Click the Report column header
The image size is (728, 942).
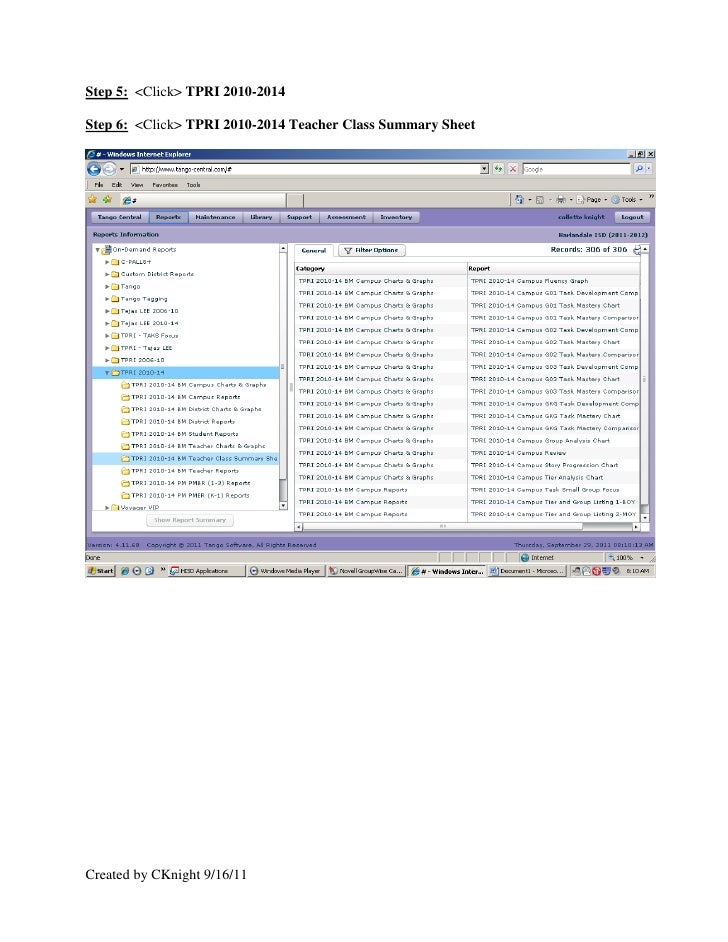point(553,269)
